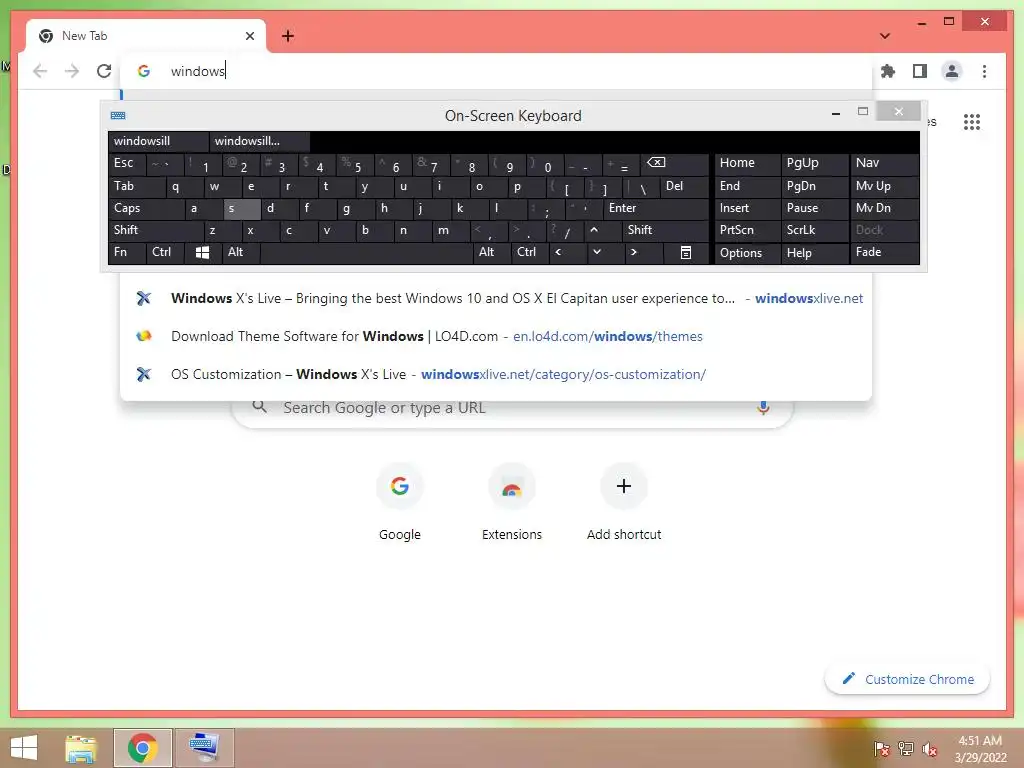Click the context menu key
The image size is (1024, 768).
pos(686,253)
